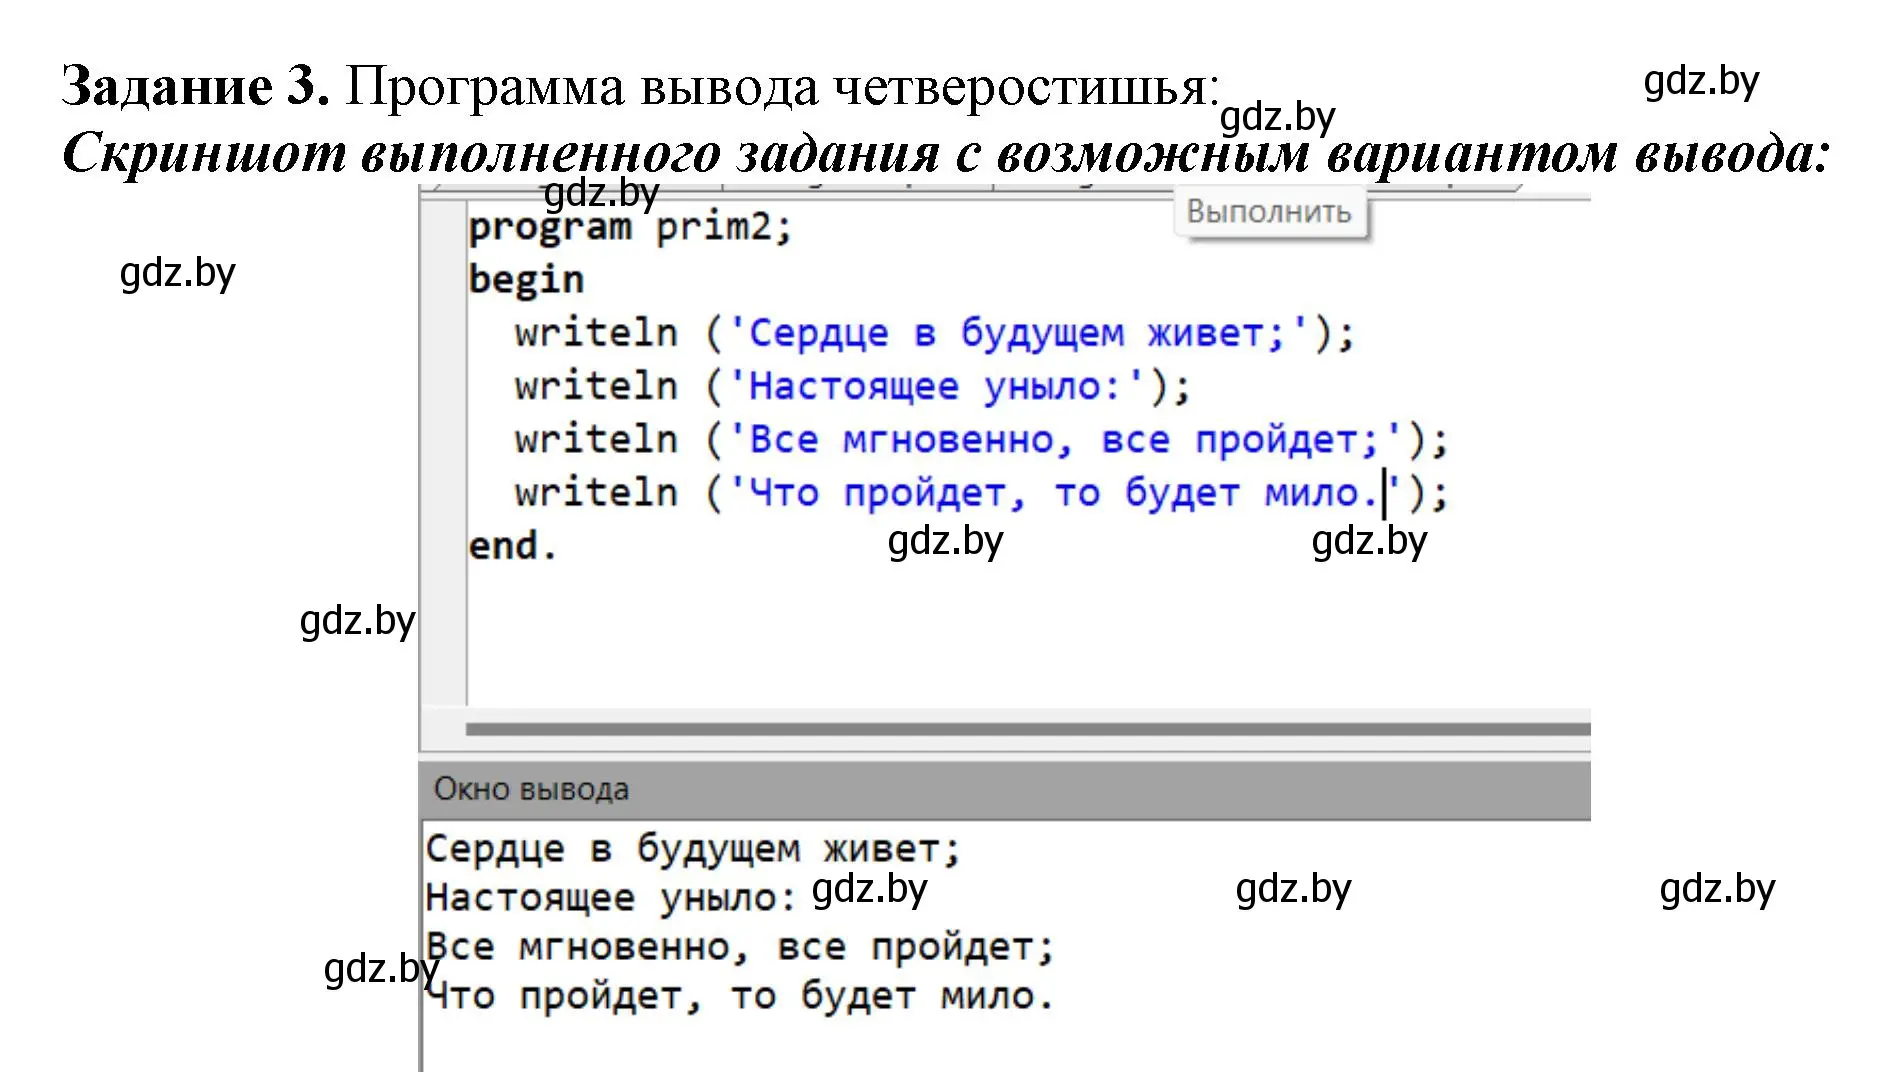Click output line 'Сердце в будущем живет;'

[693, 849]
